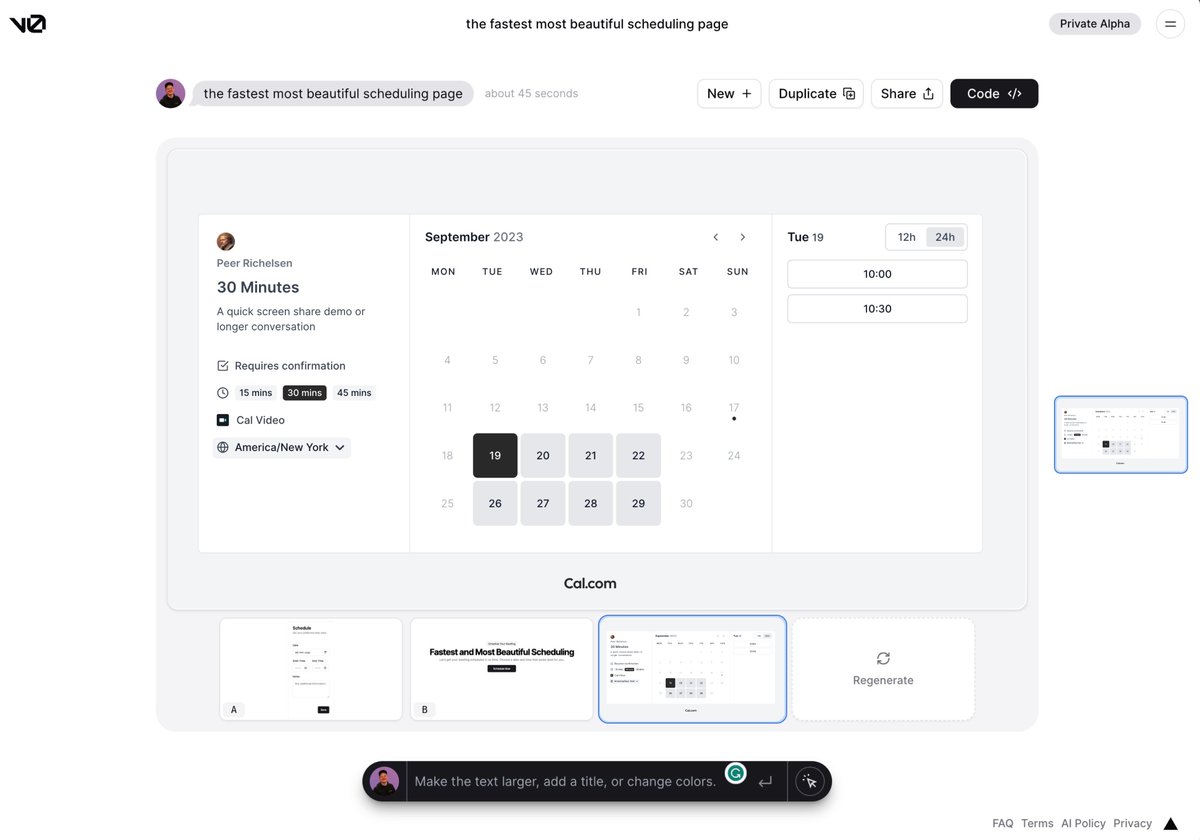The image size is (1200, 840).
Task: Select September 20 in calendar
Action: 543,455
